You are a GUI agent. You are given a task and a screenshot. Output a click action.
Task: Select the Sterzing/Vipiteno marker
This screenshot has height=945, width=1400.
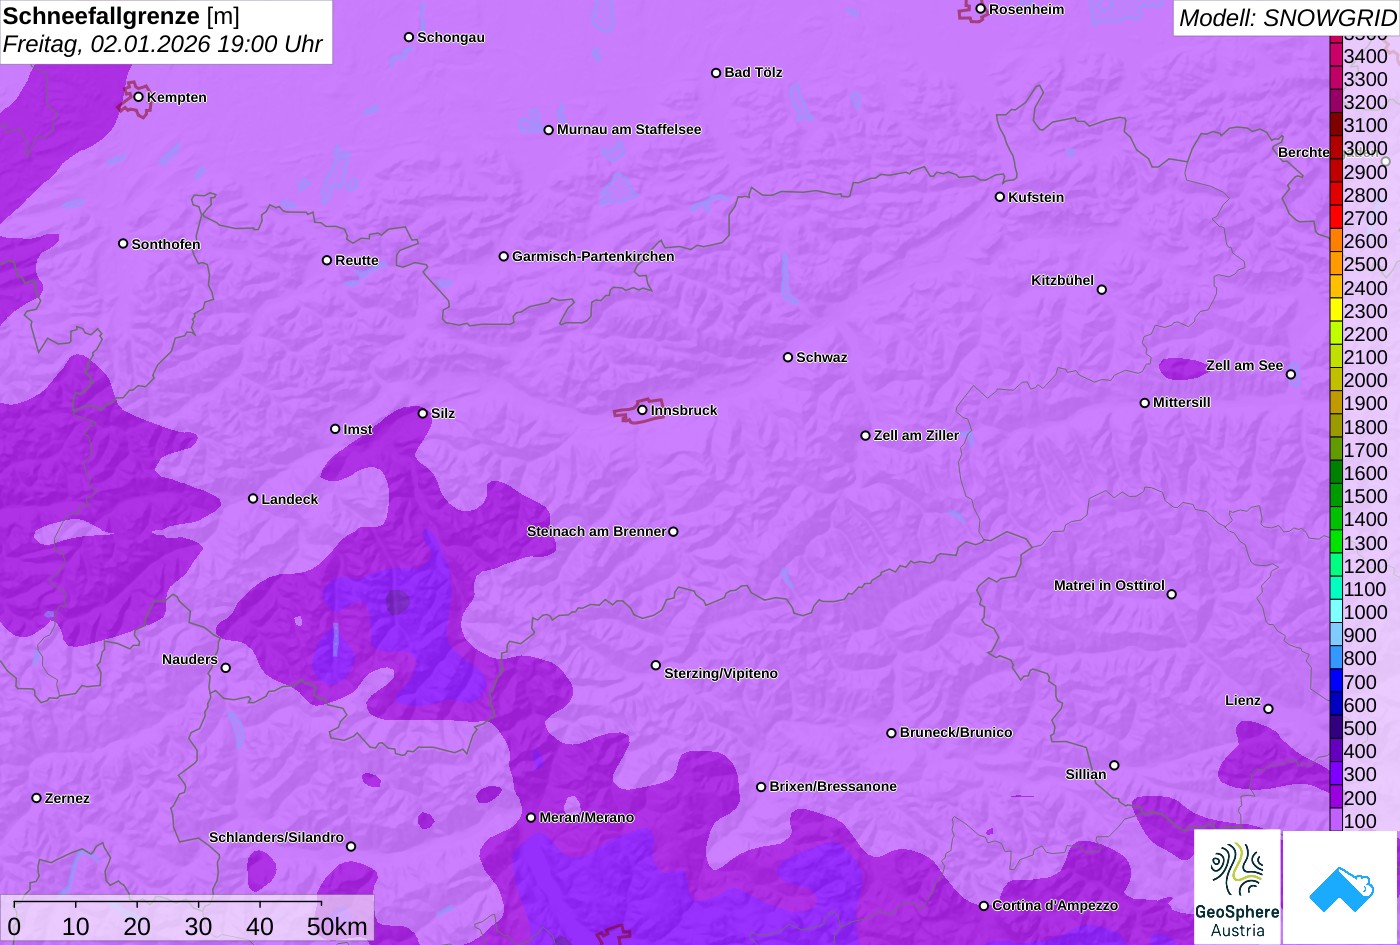(656, 665)
